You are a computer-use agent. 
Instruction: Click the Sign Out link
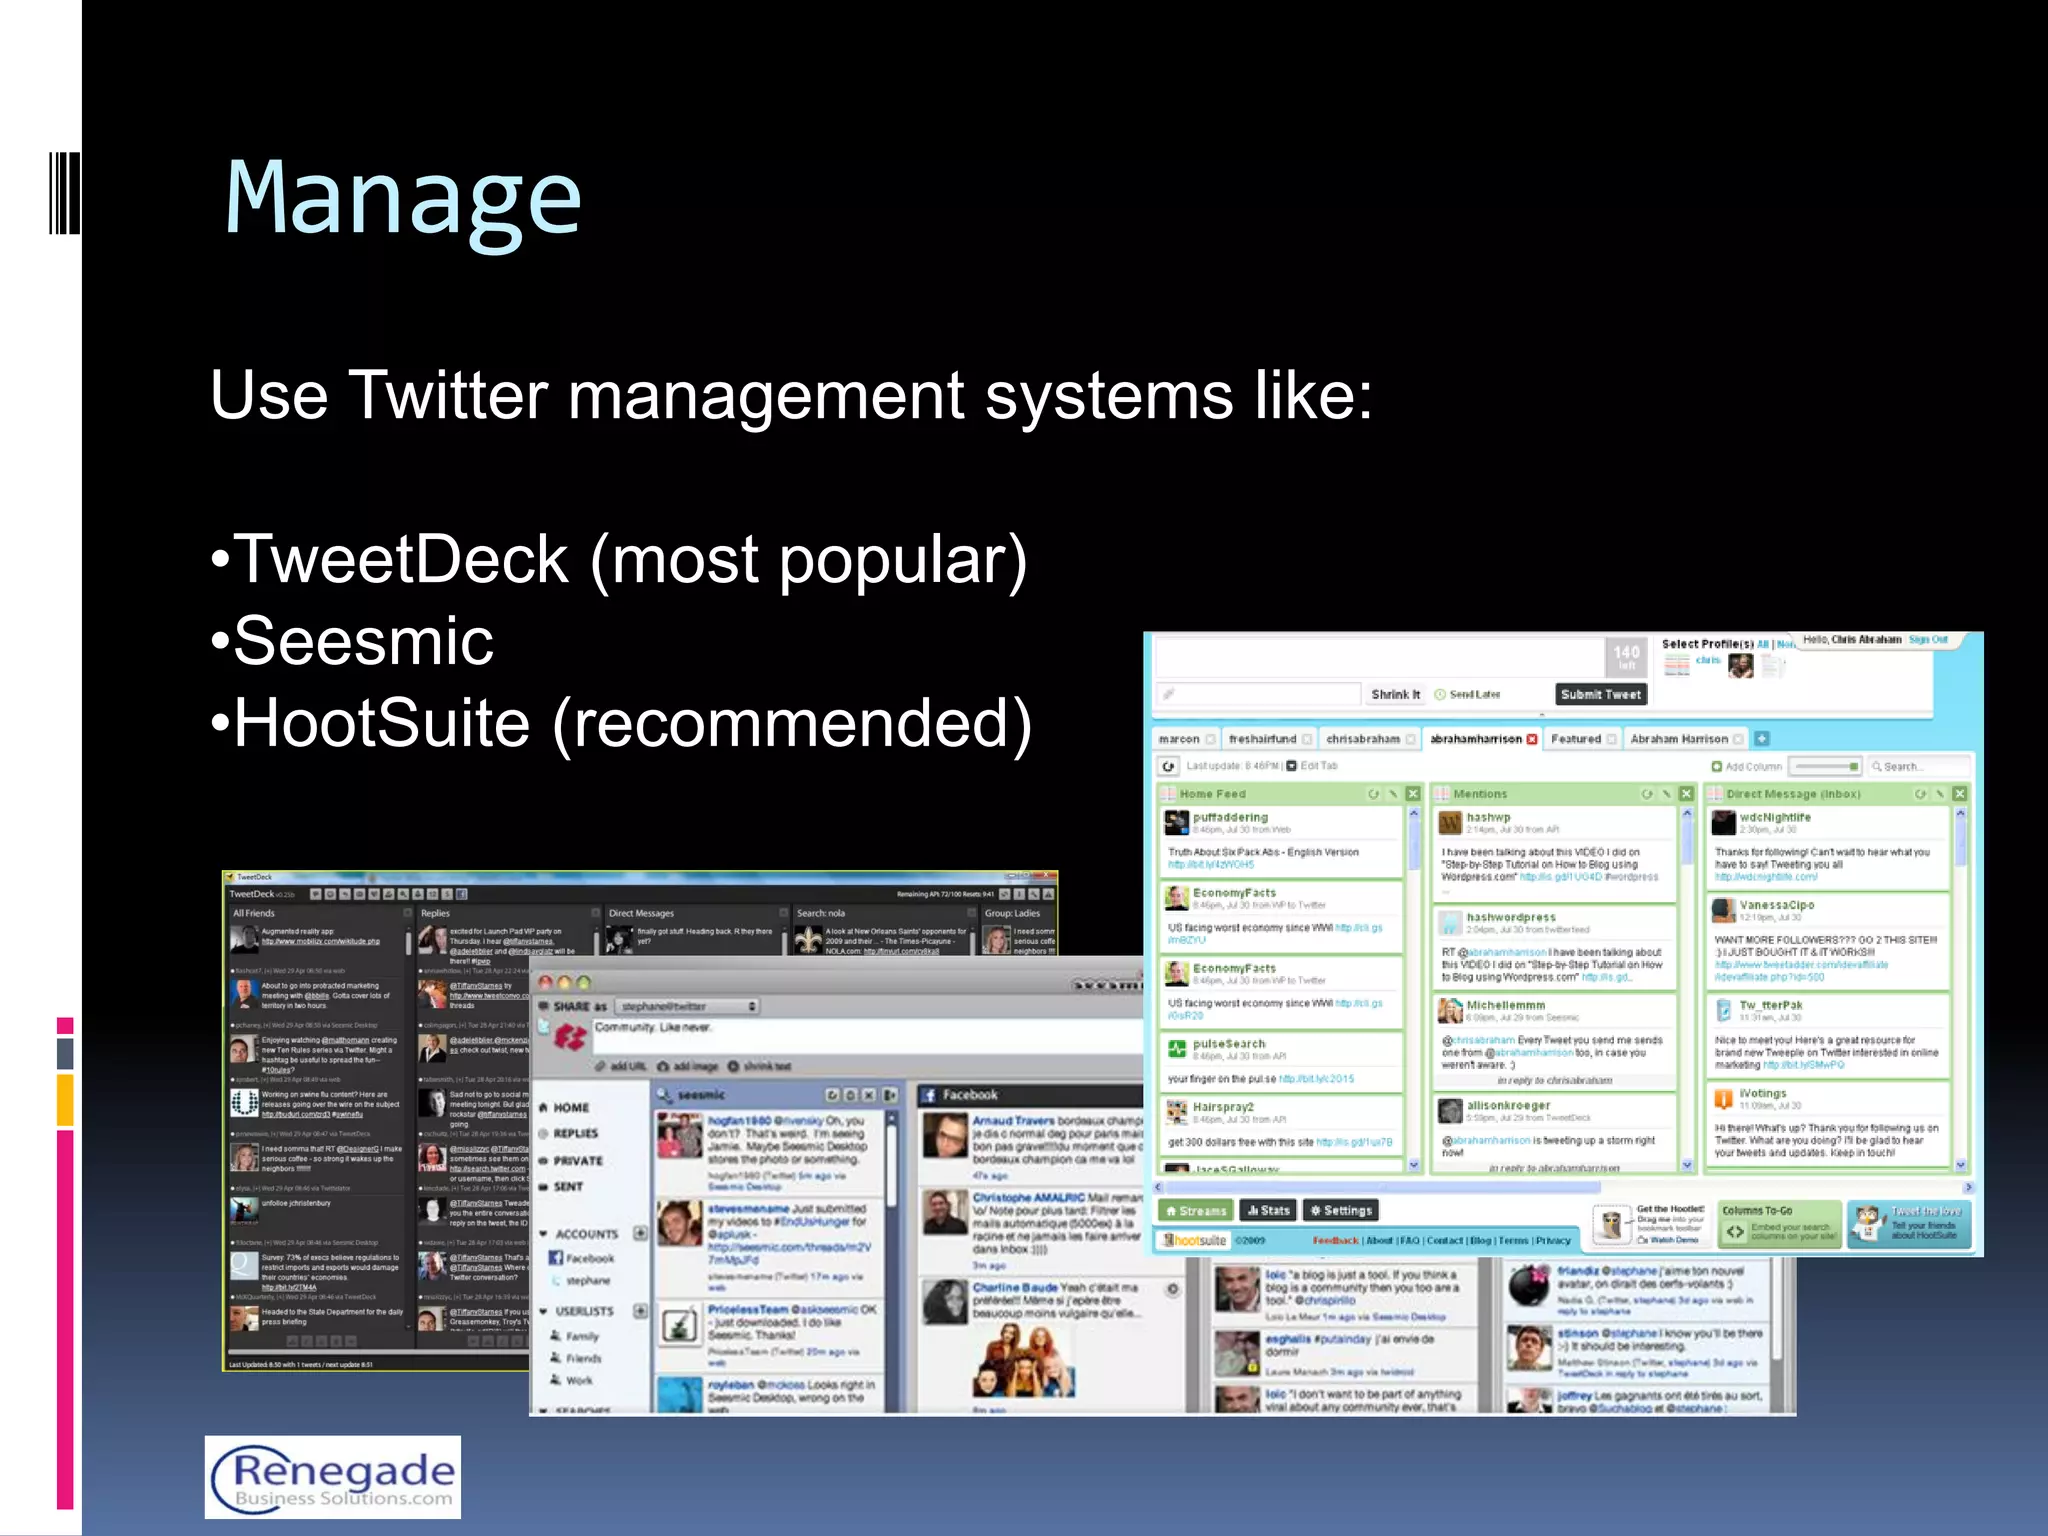pos(1927,639)
